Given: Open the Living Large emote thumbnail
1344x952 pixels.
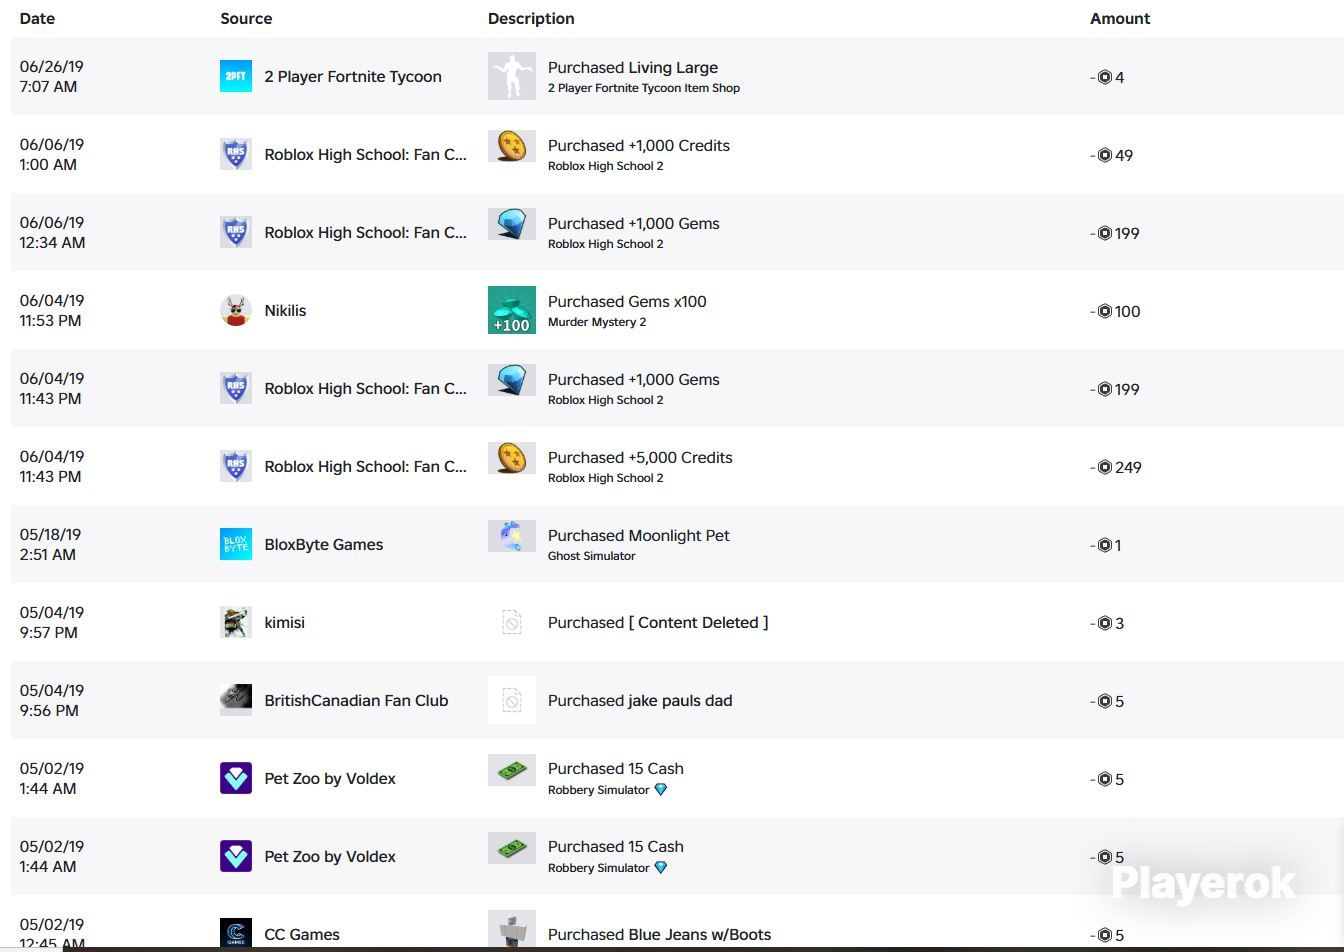Looking at the screenshot, I should pos(512,76).
